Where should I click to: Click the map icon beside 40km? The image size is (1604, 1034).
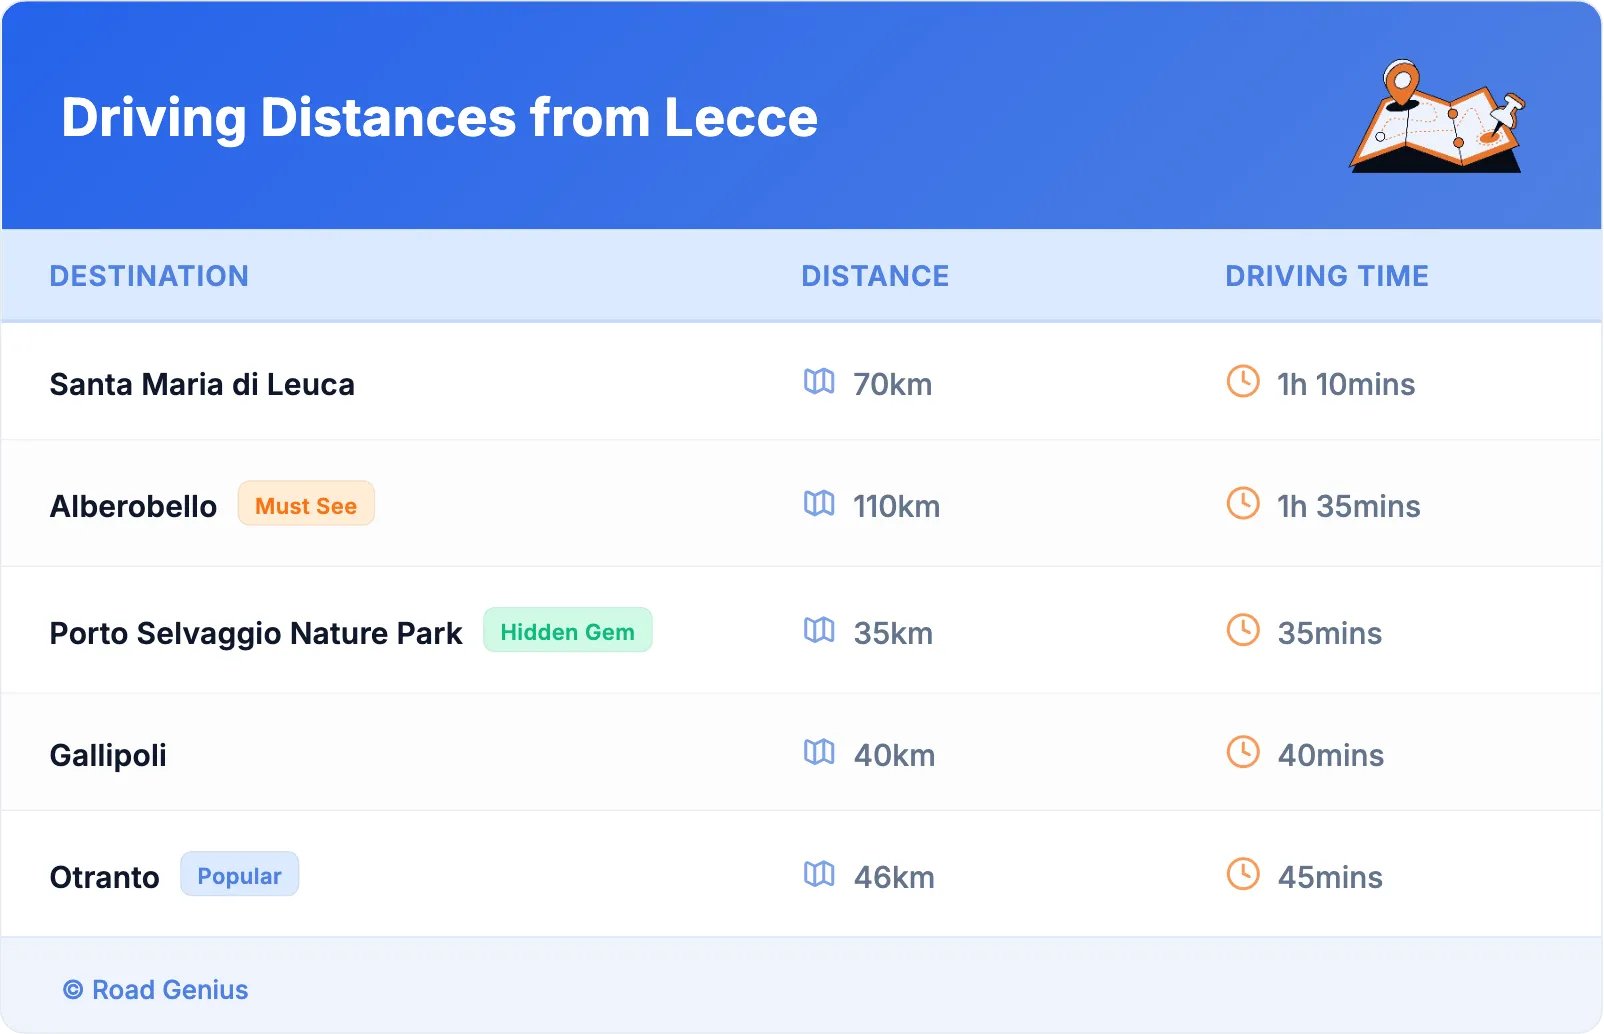[819, 752]
